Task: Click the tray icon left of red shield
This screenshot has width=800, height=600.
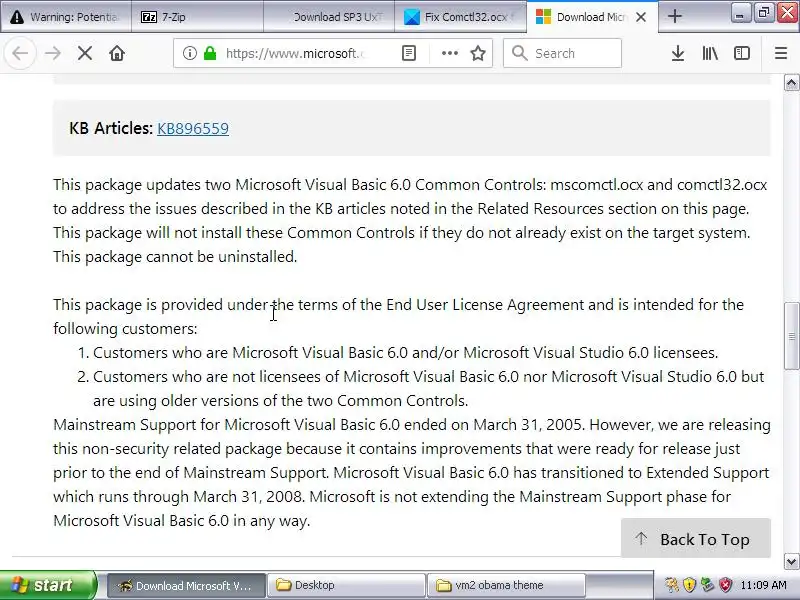Action: pos(707,585)
